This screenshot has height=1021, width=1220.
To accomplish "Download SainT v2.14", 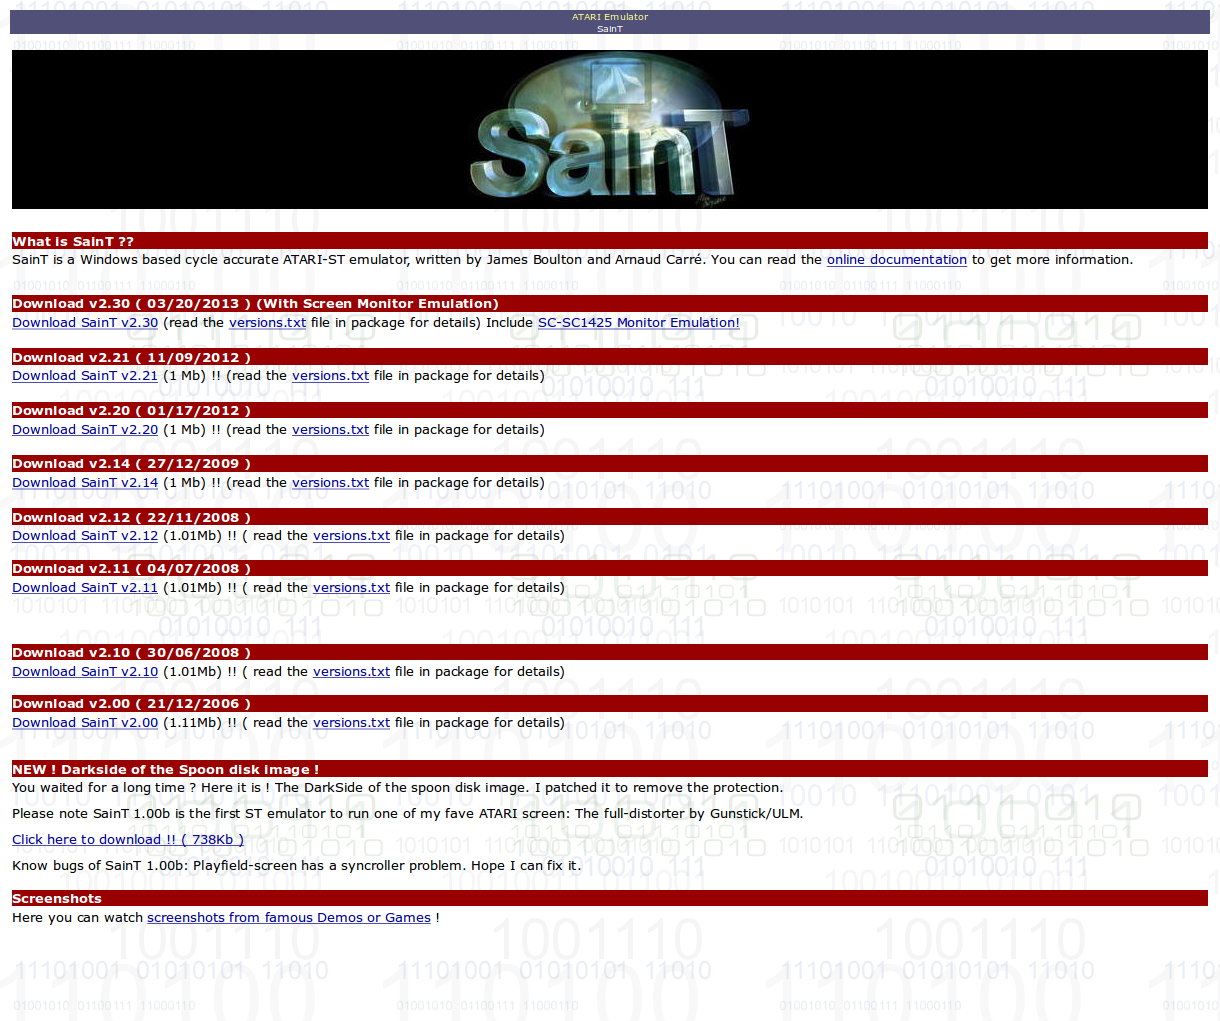I will tap(85, 483).
